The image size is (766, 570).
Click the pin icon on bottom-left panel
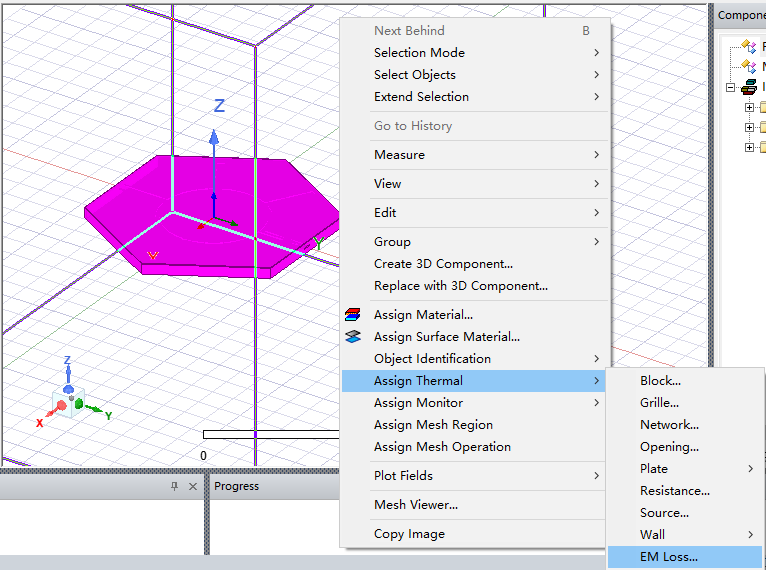[174, 487]
